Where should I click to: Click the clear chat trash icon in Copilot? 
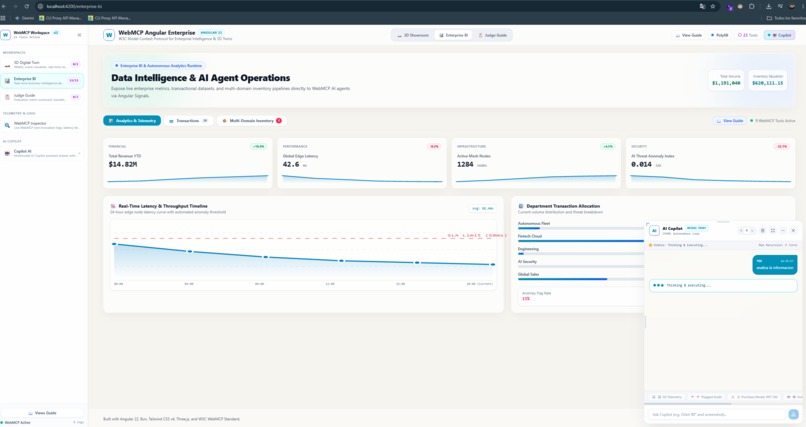[x=762, y=231]
